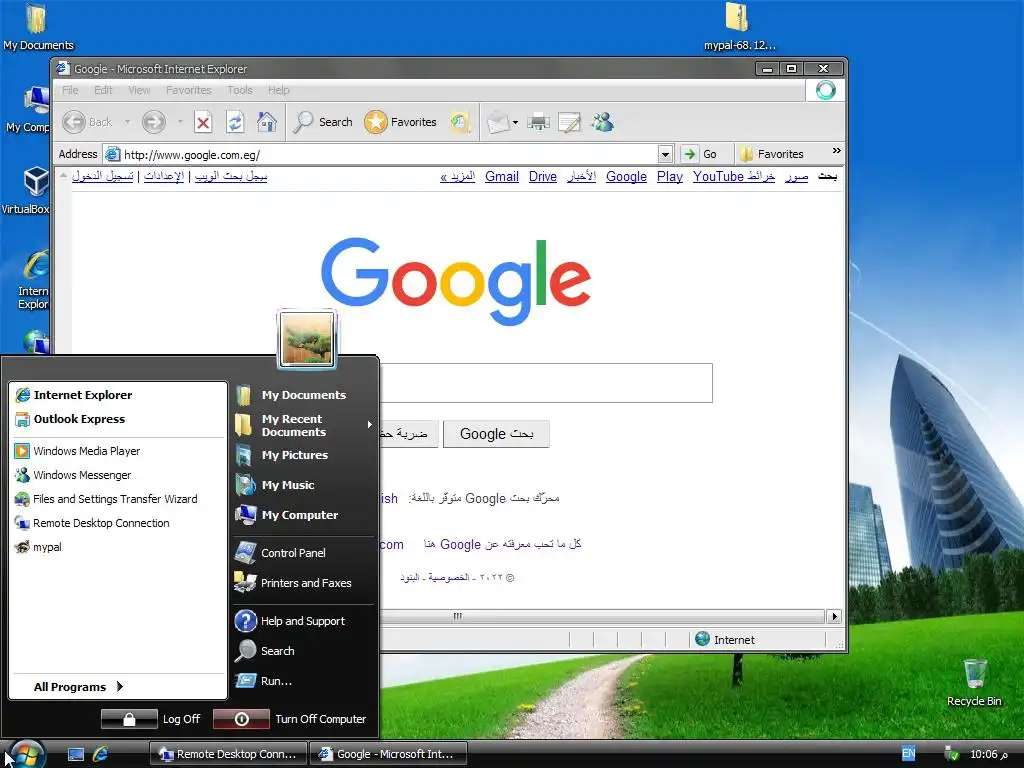The height and width of the screenshot is (768, 1024).
Task: Open the File menu
Action: [x=70, y=90]
